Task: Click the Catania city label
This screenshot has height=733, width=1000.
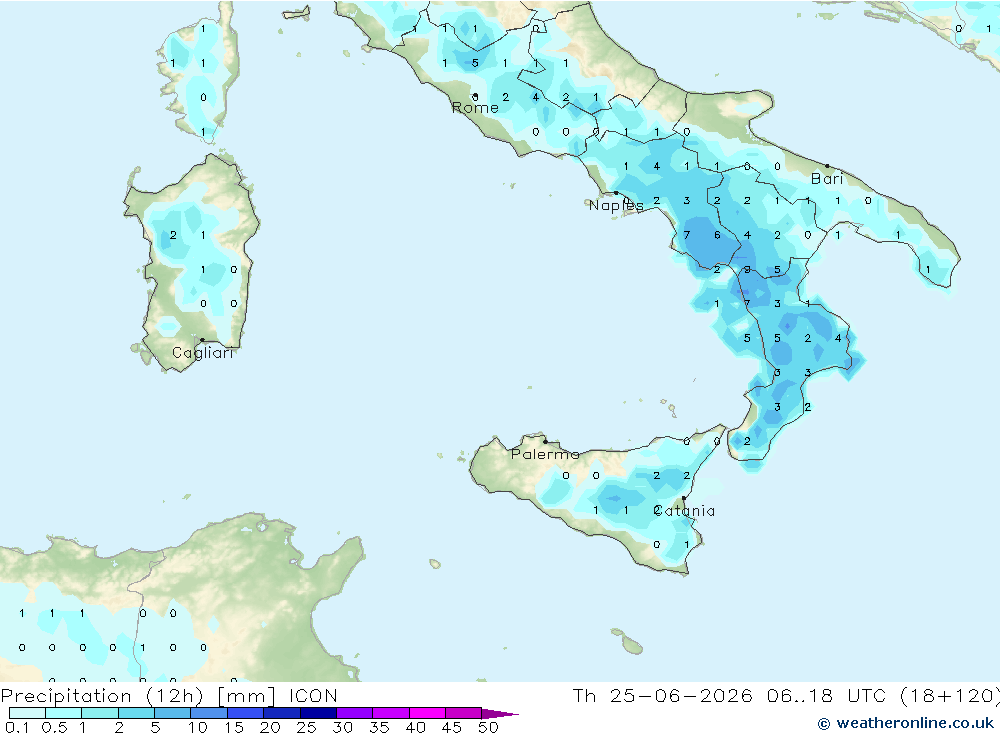Action: [684, 511]
